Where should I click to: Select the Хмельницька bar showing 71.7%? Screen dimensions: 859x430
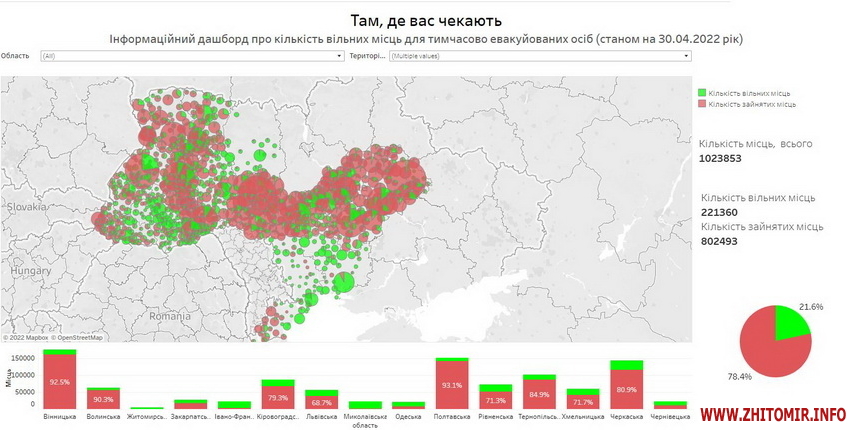tap(582, 401)
